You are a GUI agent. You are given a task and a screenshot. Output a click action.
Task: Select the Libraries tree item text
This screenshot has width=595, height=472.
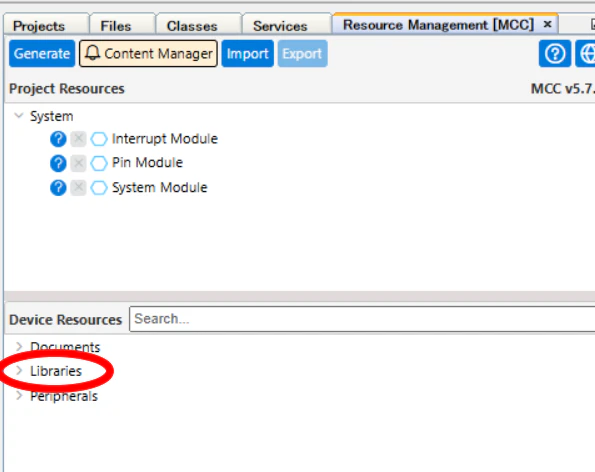pos(56,371)
